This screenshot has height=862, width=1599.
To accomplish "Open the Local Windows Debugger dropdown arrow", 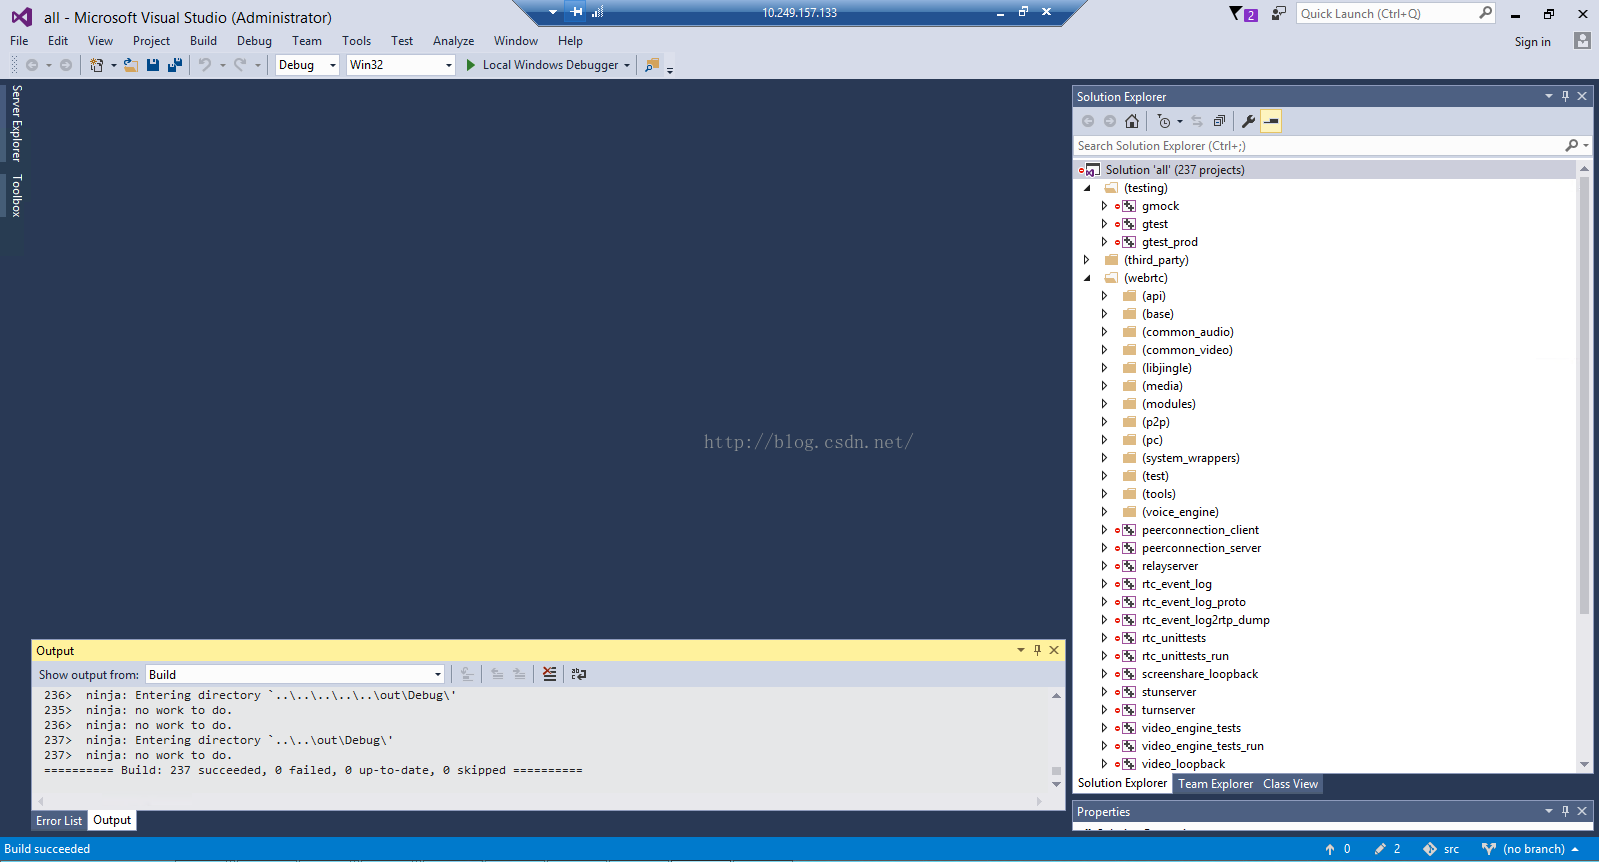I will coord(627,65).
